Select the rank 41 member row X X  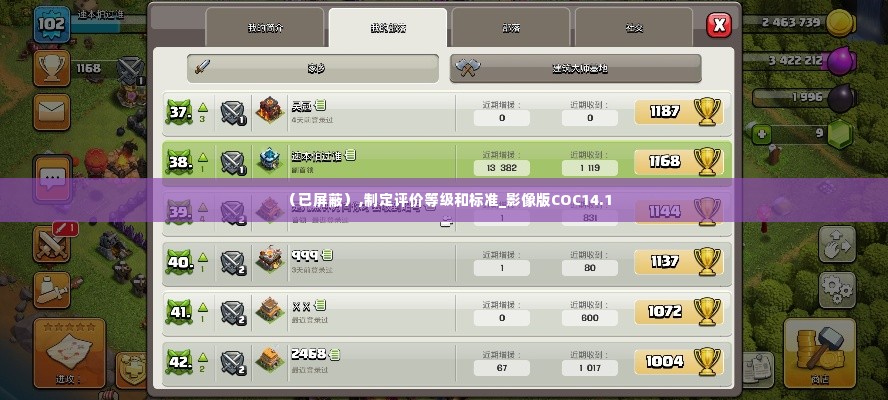447,311
